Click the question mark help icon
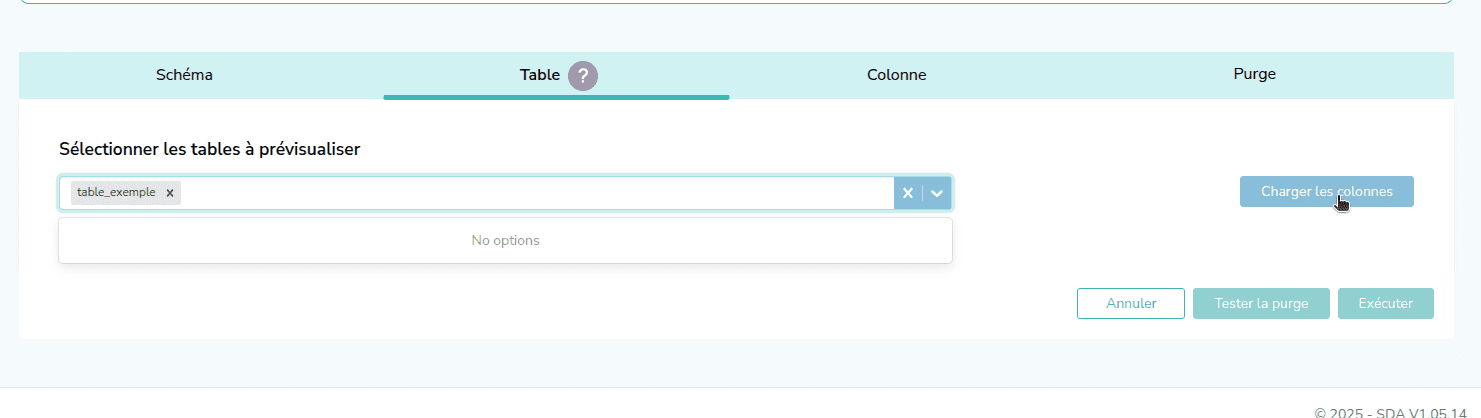1481x418 pixels. tap(583, 75)
